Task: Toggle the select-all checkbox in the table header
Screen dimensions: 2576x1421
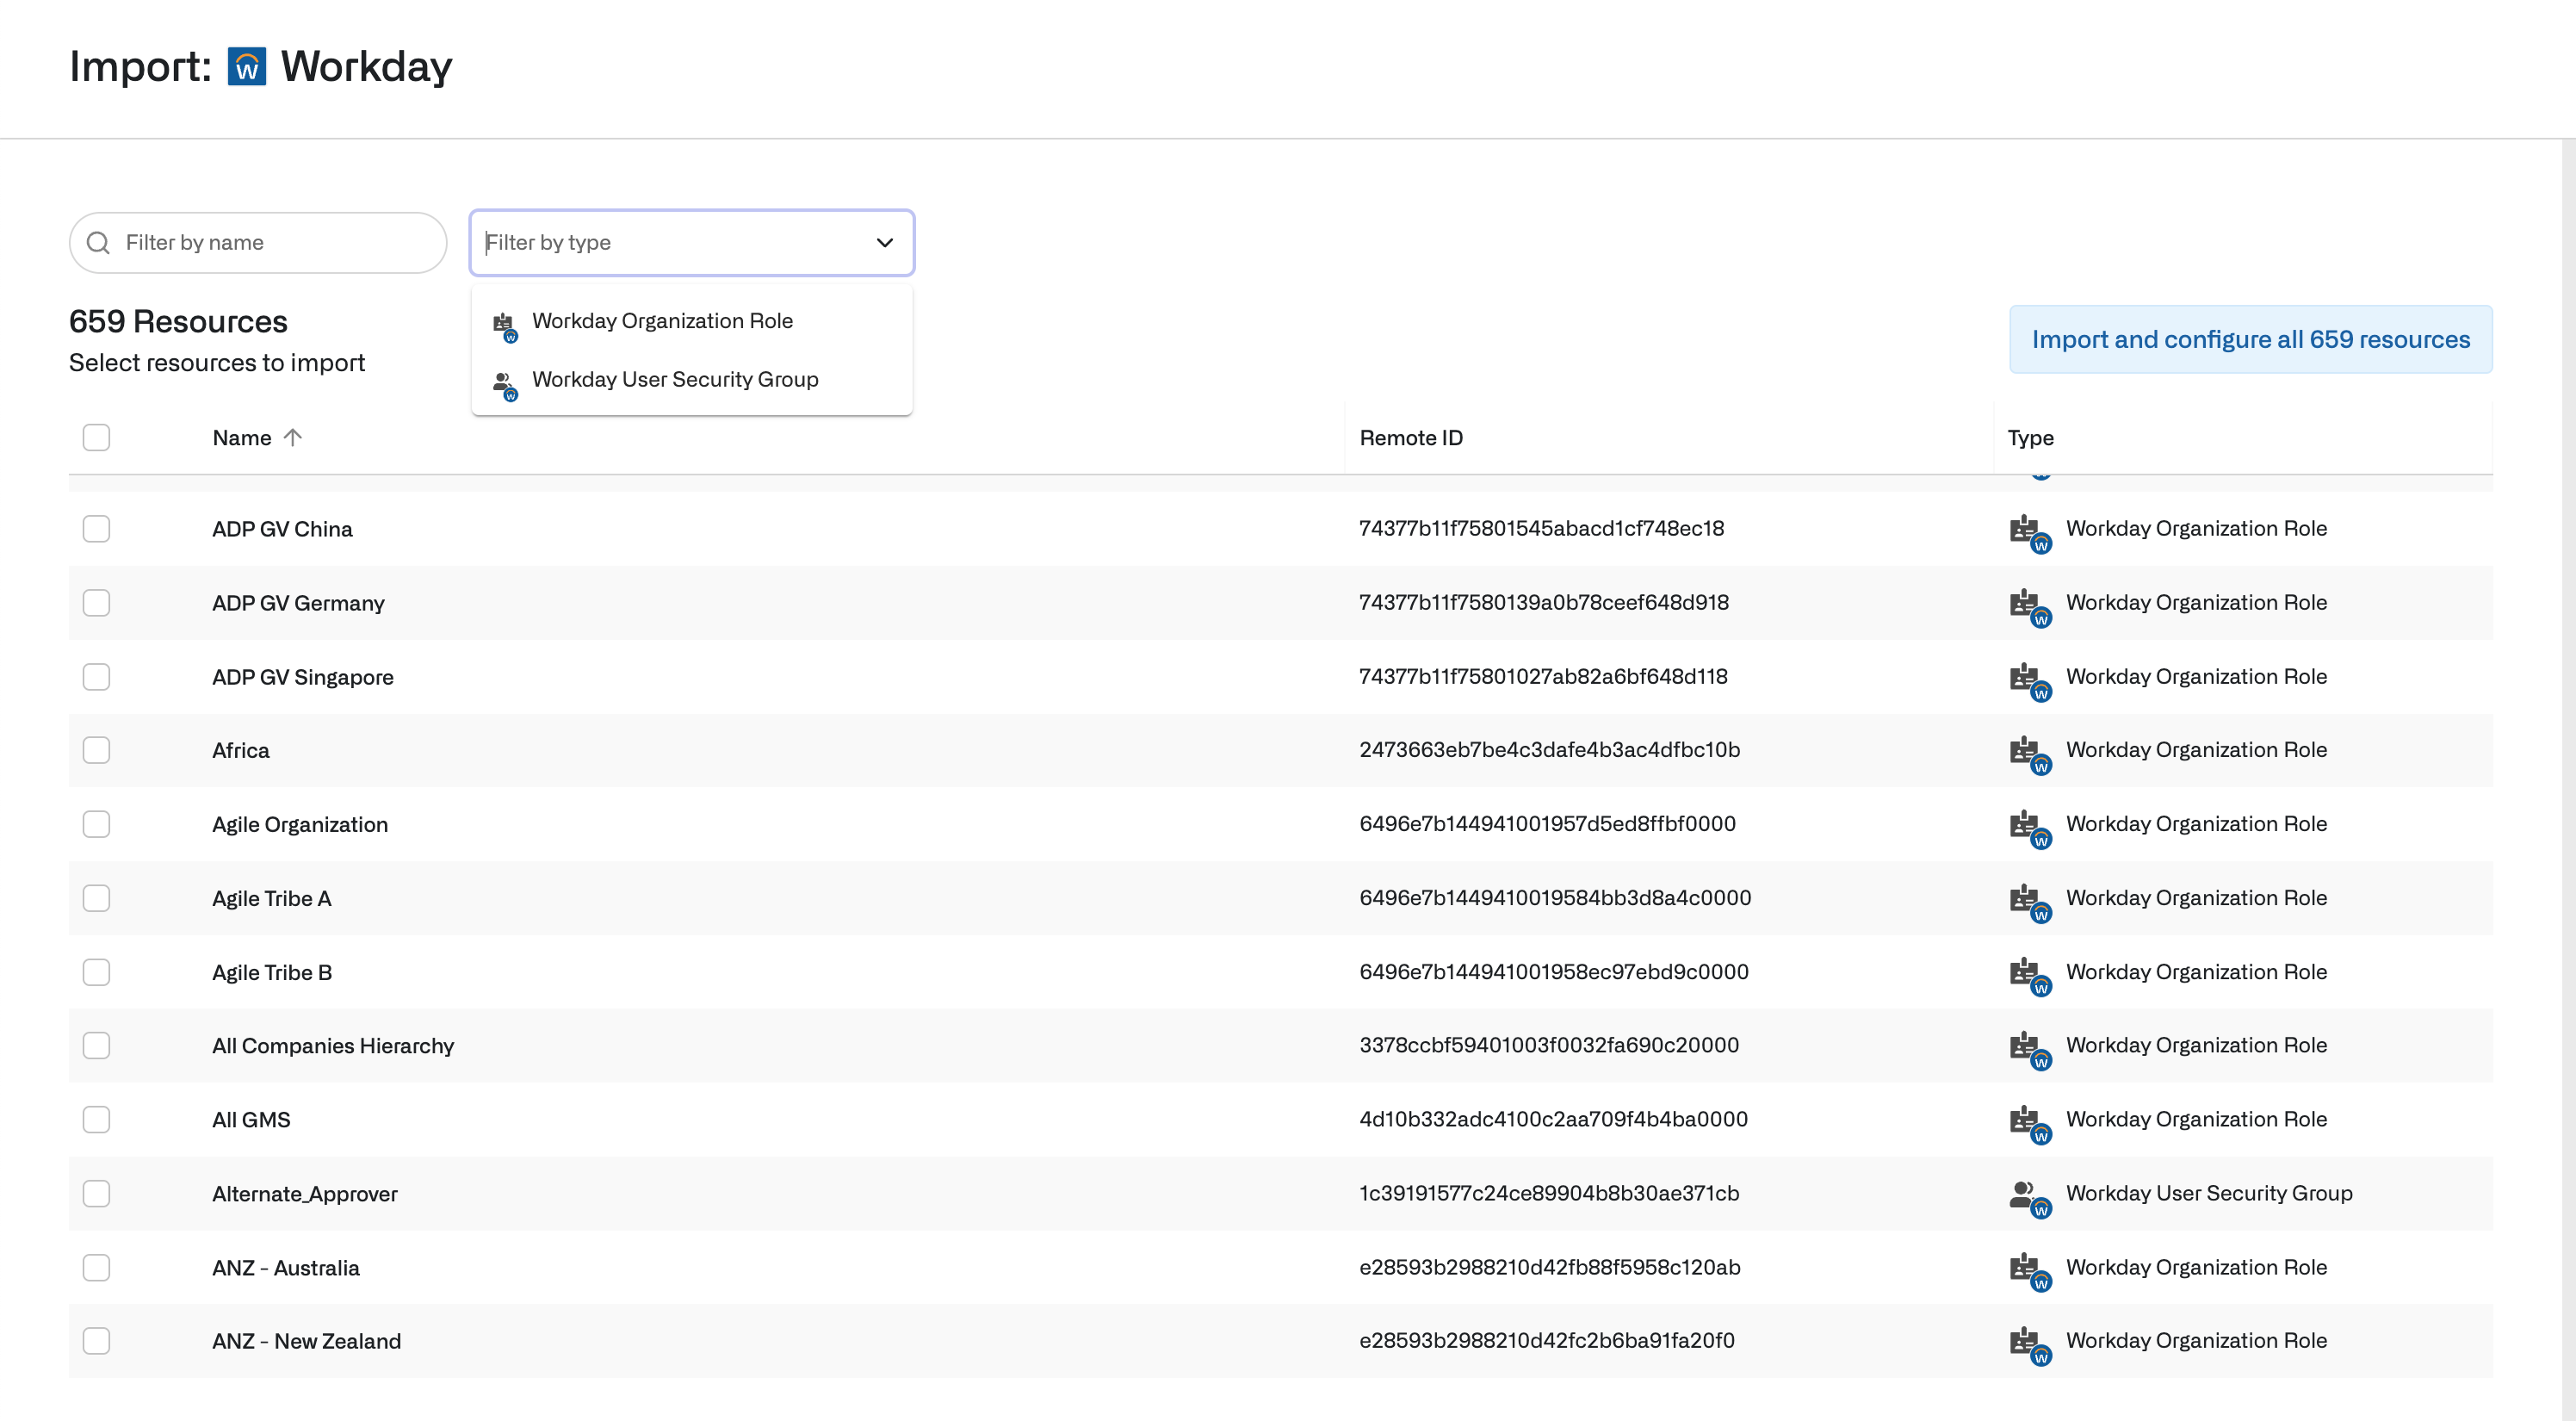Action: [x=96, y=437]
